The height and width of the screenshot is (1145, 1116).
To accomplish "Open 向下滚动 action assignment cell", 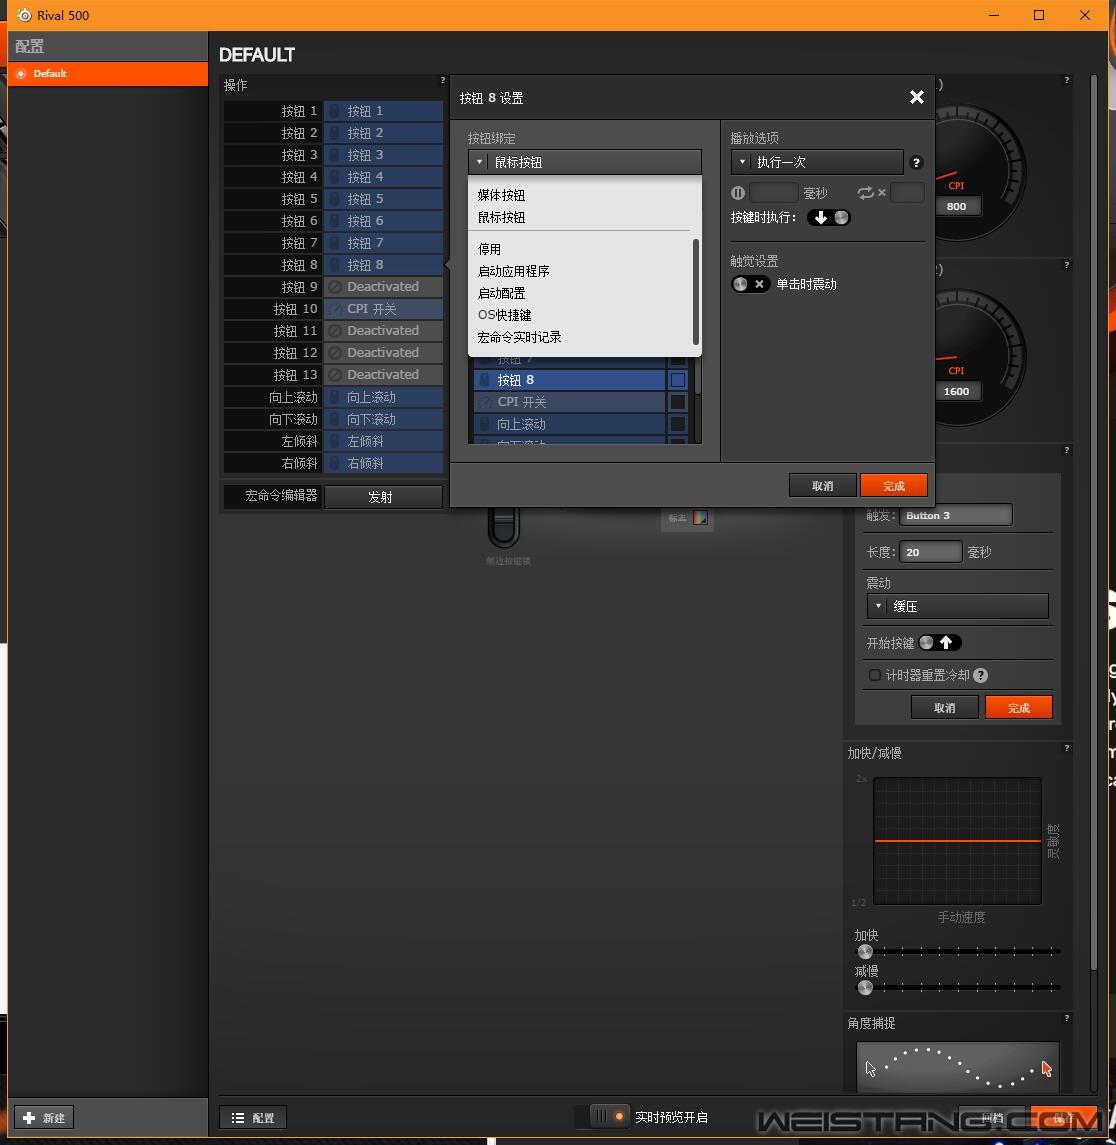I will pos(383,419).
